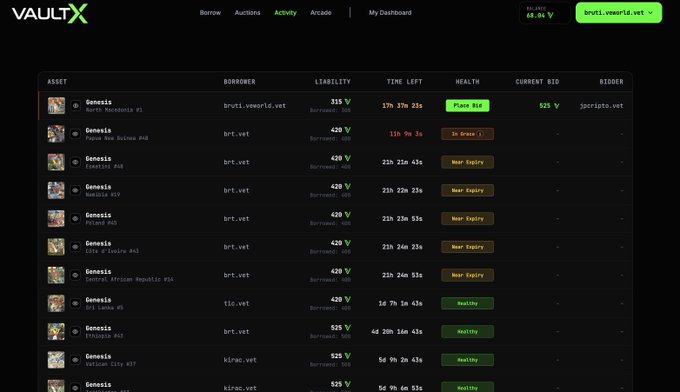Click the LIABILITY column header
The image size is (680, 392).
click(x=333, y=82)
